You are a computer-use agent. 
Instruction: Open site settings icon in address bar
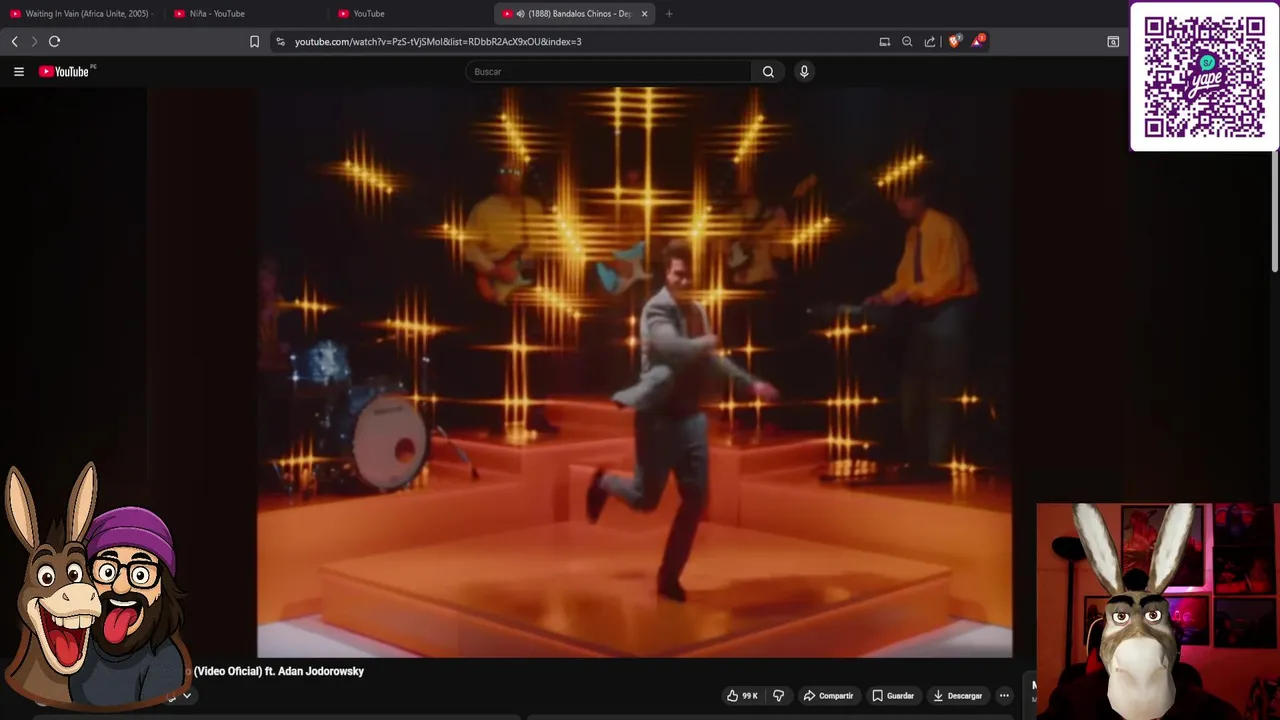click(x=280, y=41)
